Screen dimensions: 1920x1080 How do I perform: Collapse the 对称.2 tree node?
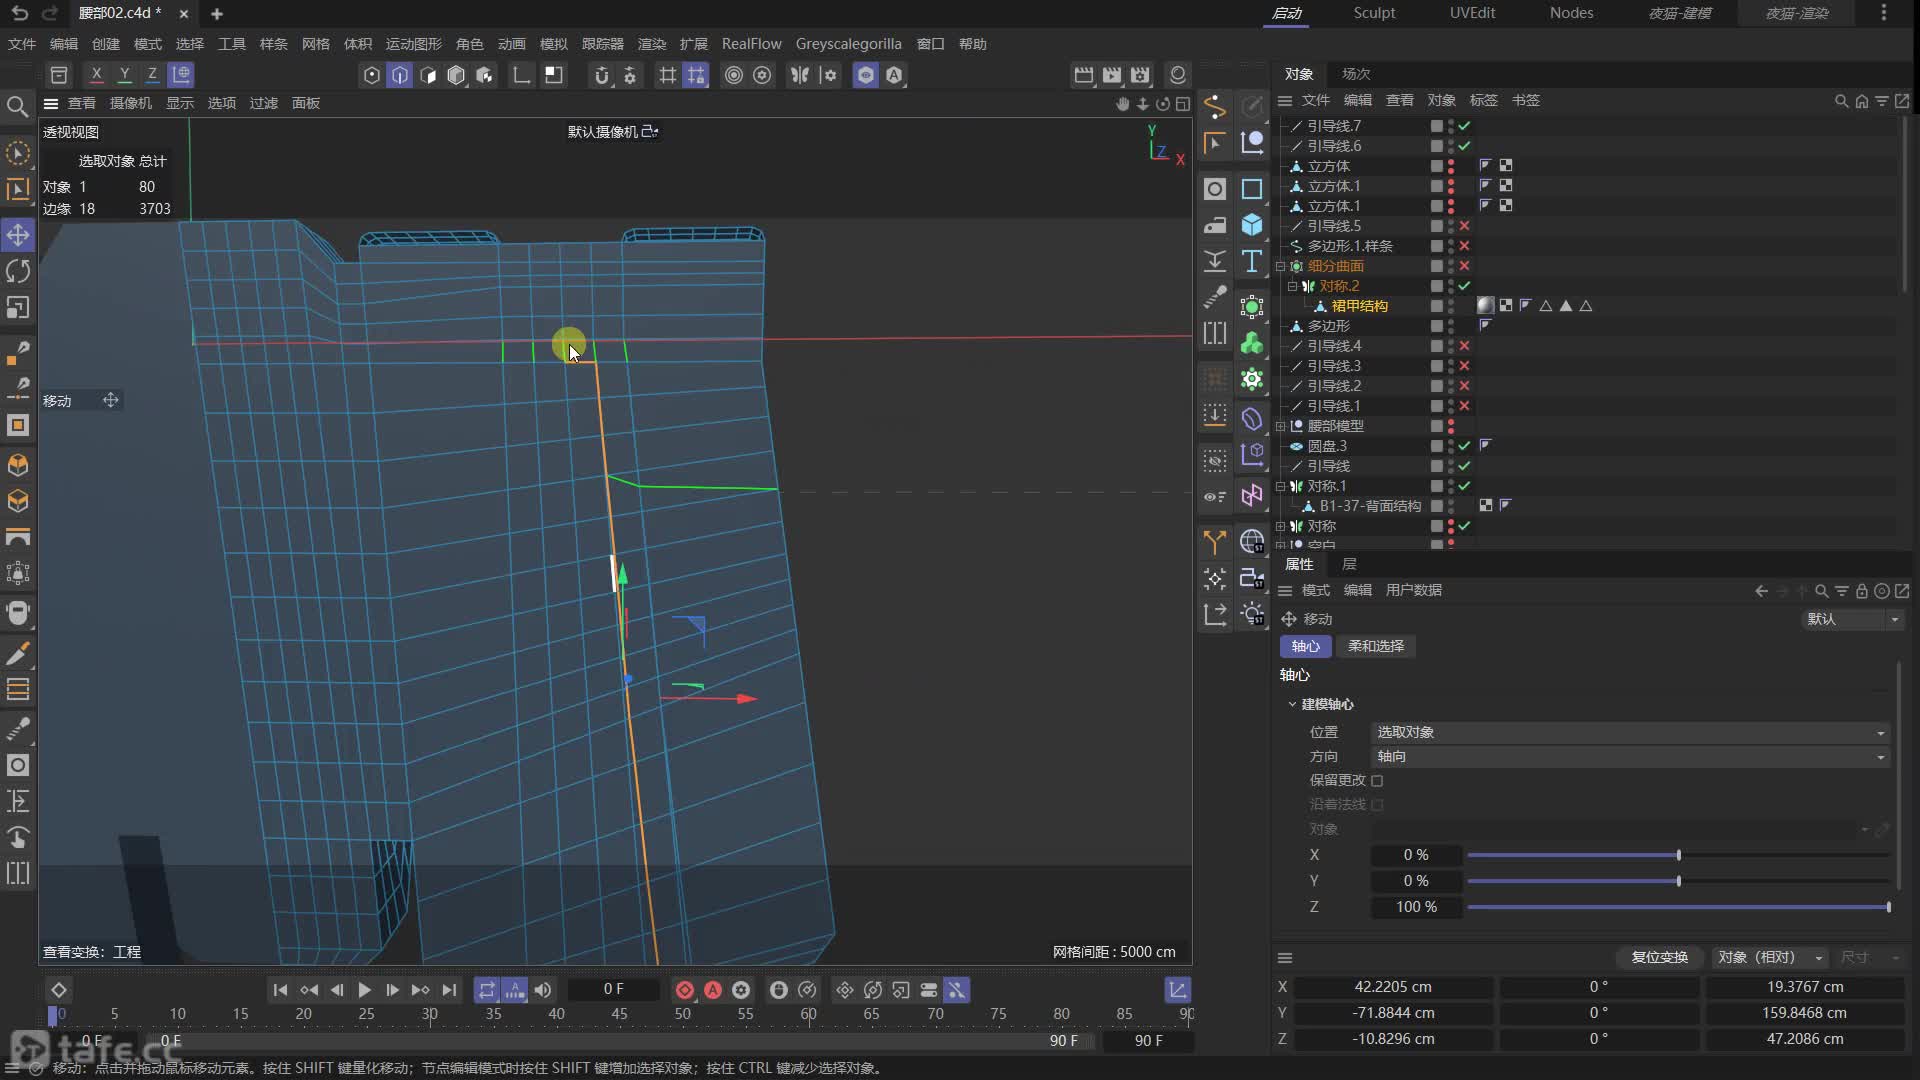click(1292, 286)
